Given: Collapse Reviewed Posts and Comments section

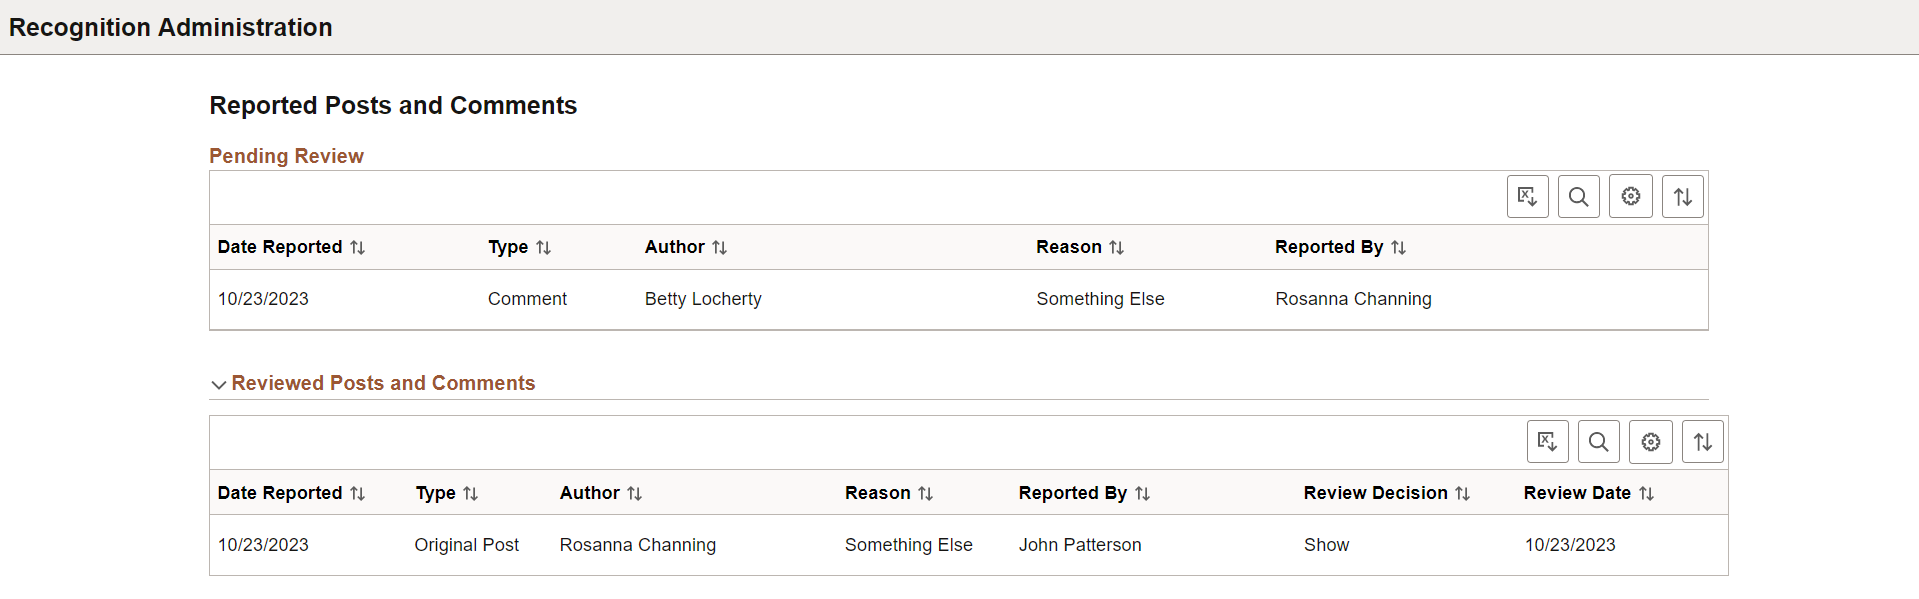Looking at the screenshot, I should click(373, 383).
